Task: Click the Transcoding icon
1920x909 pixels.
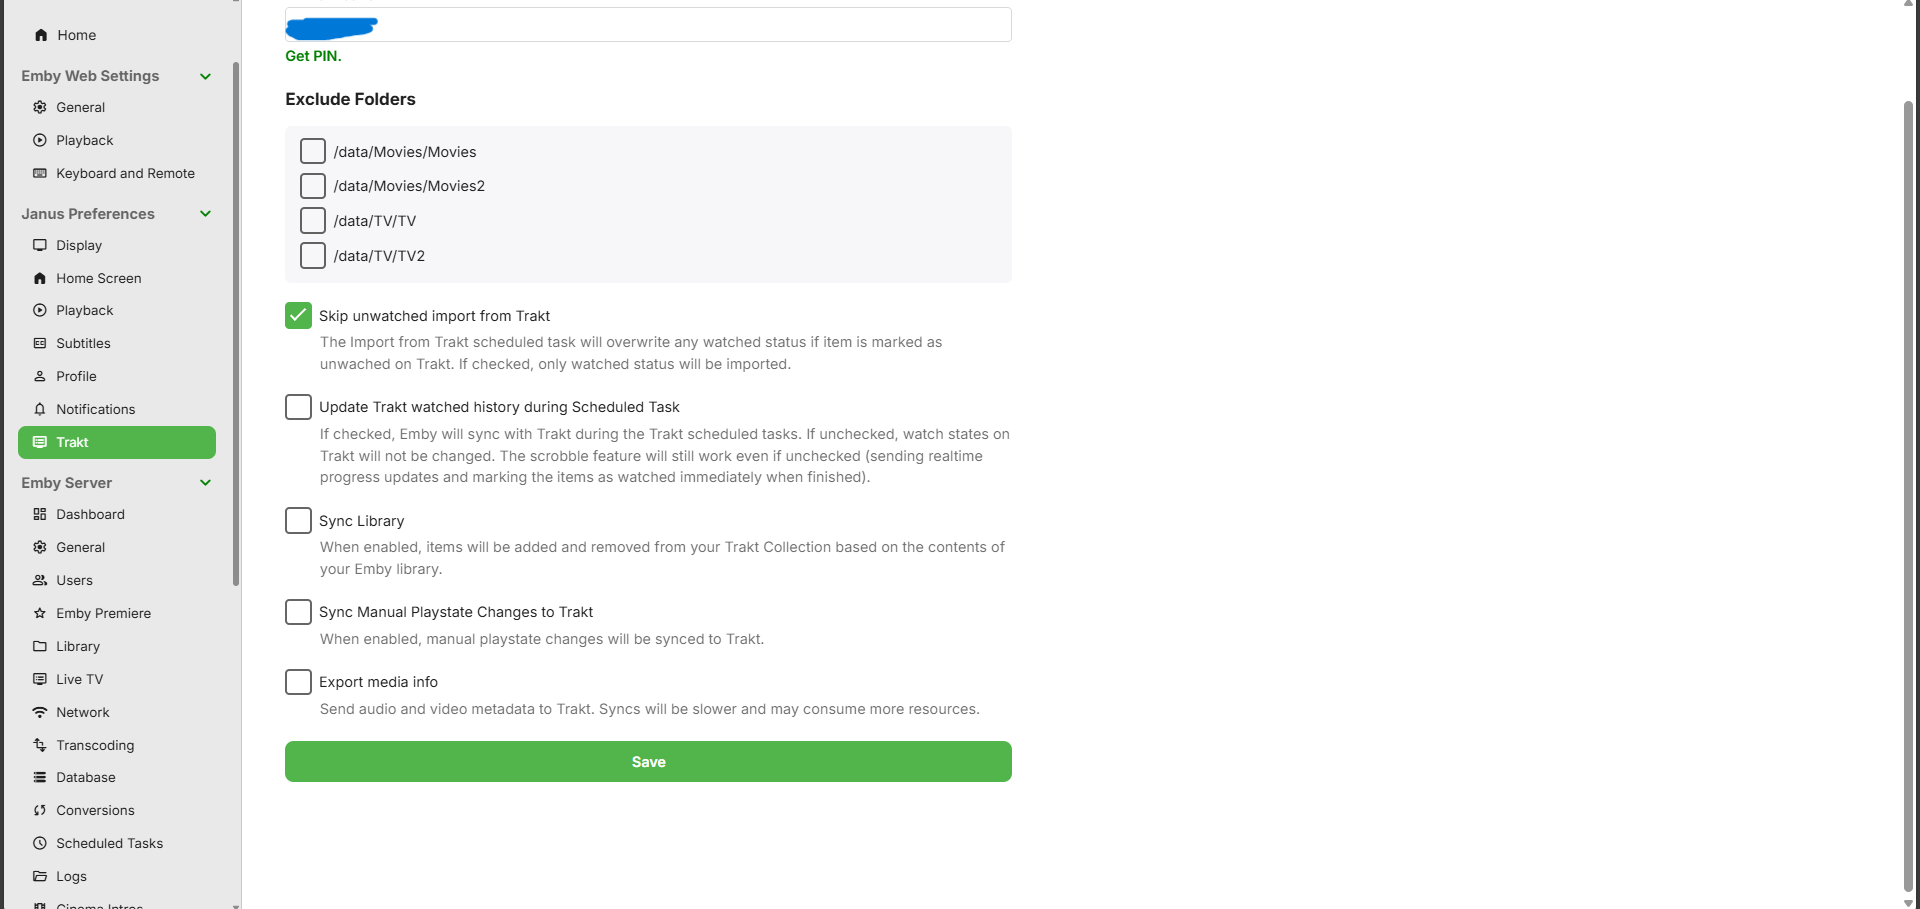Action: click(x=40, y=745)
